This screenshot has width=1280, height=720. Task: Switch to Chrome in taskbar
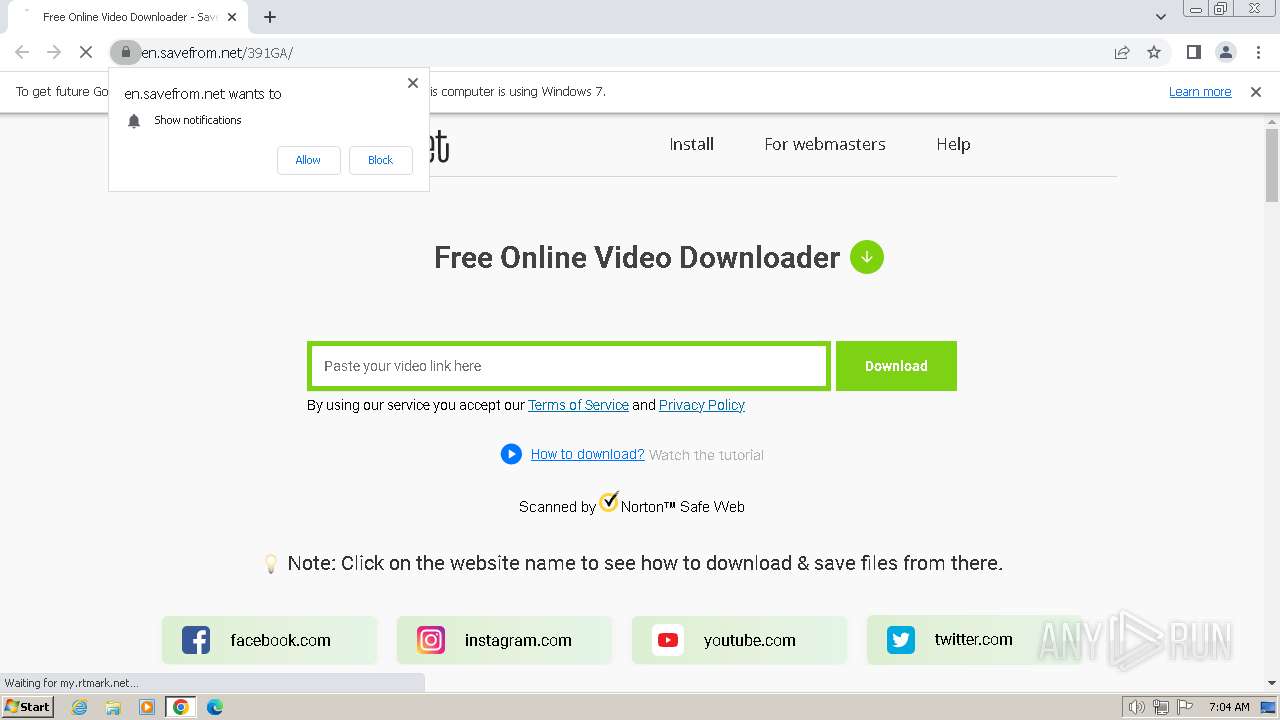180,707
